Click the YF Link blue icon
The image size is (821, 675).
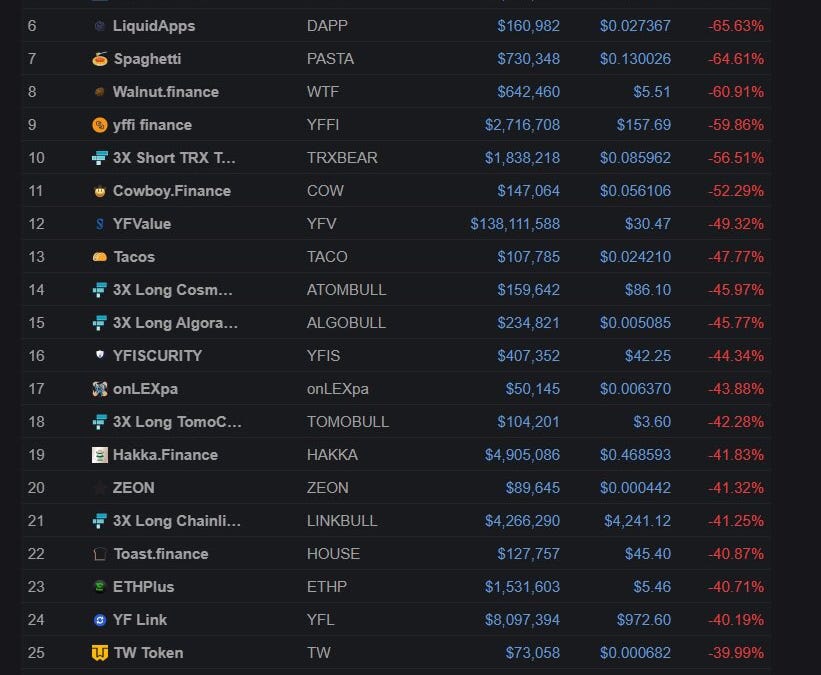tap(99, 620)
